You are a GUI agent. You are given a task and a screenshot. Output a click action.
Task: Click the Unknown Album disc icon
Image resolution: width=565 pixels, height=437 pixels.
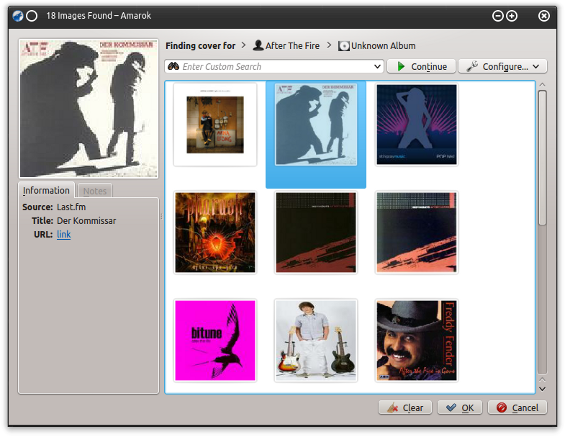344,46
